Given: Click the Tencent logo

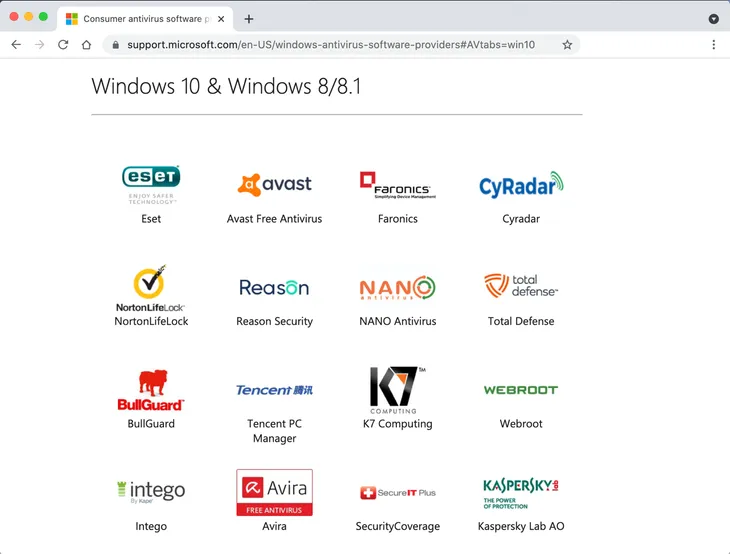Looking at the screenshot, I should coord(274,390).
